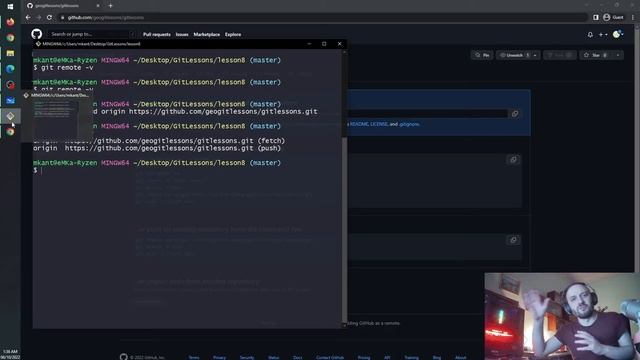Open the first Chrome taskbar icon

10,38
